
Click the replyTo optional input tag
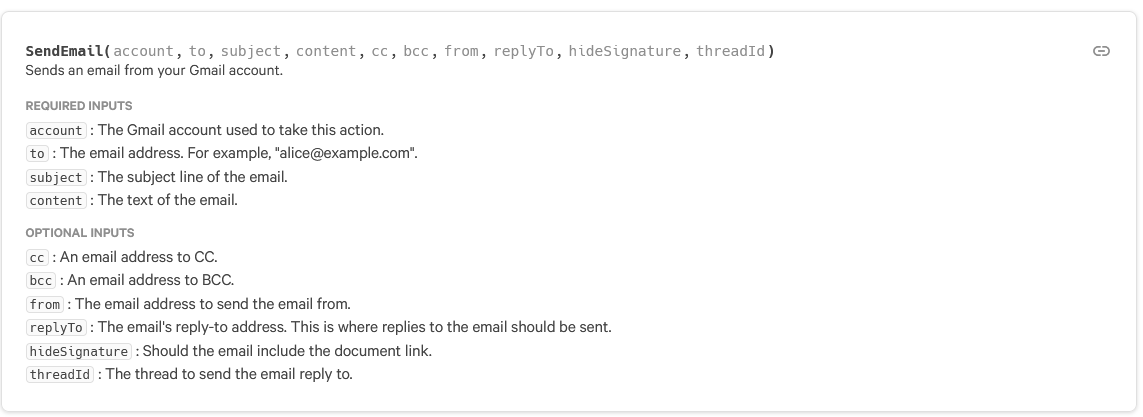pyautogui.click(x=56, y=327)
